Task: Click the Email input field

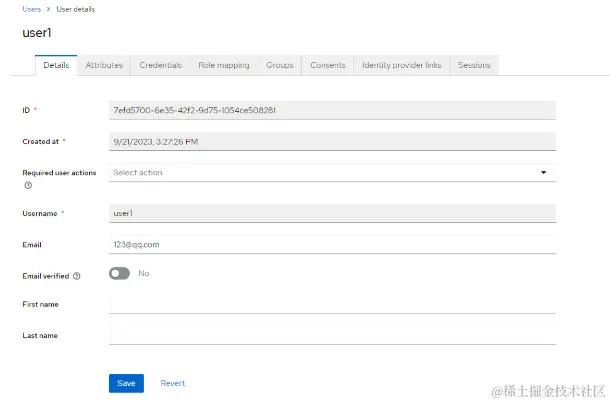Action: (331, 243)
